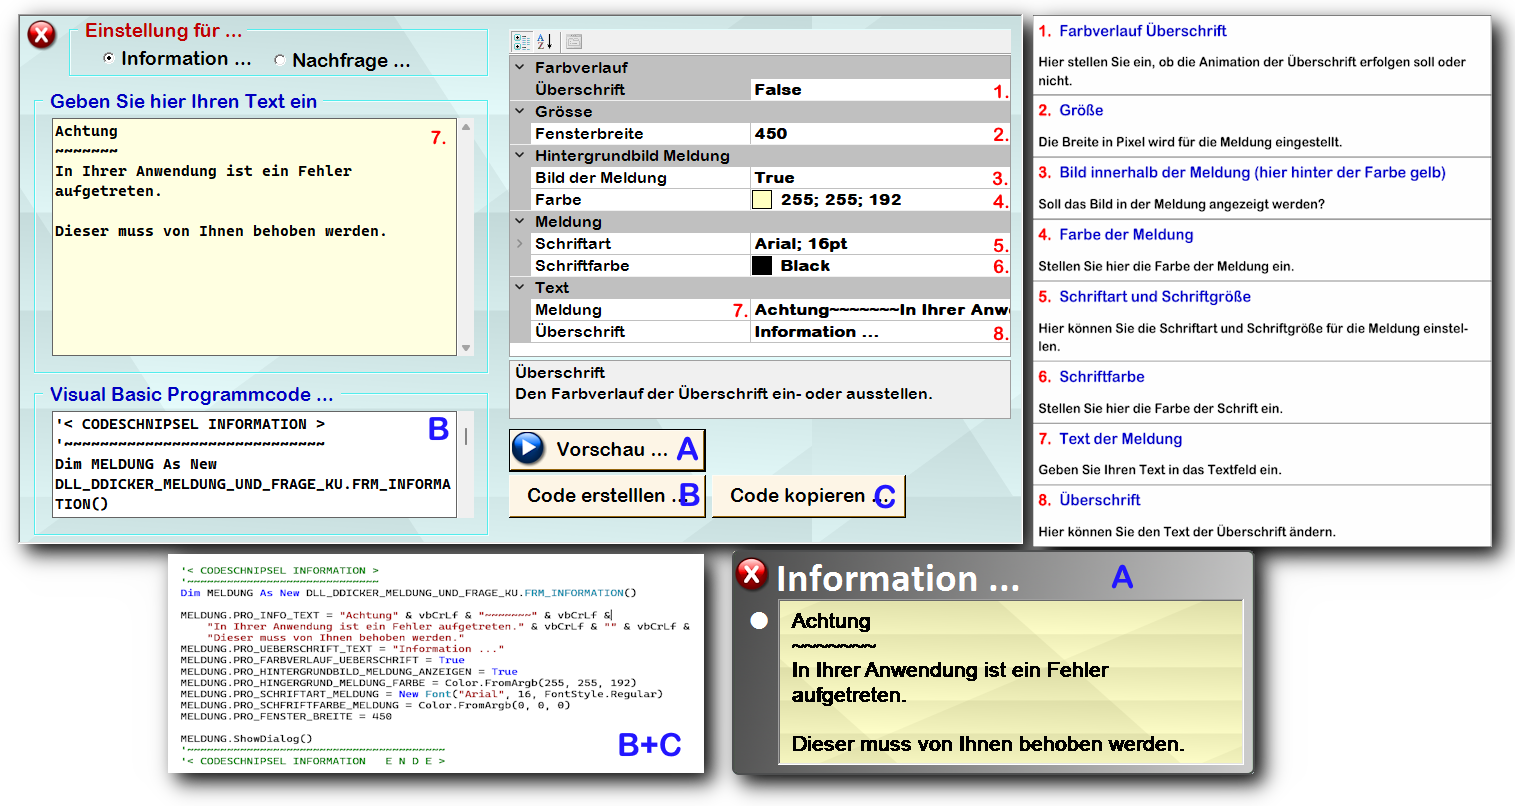
Task: Click the Code kopieren button
Action: pos(808,496)
